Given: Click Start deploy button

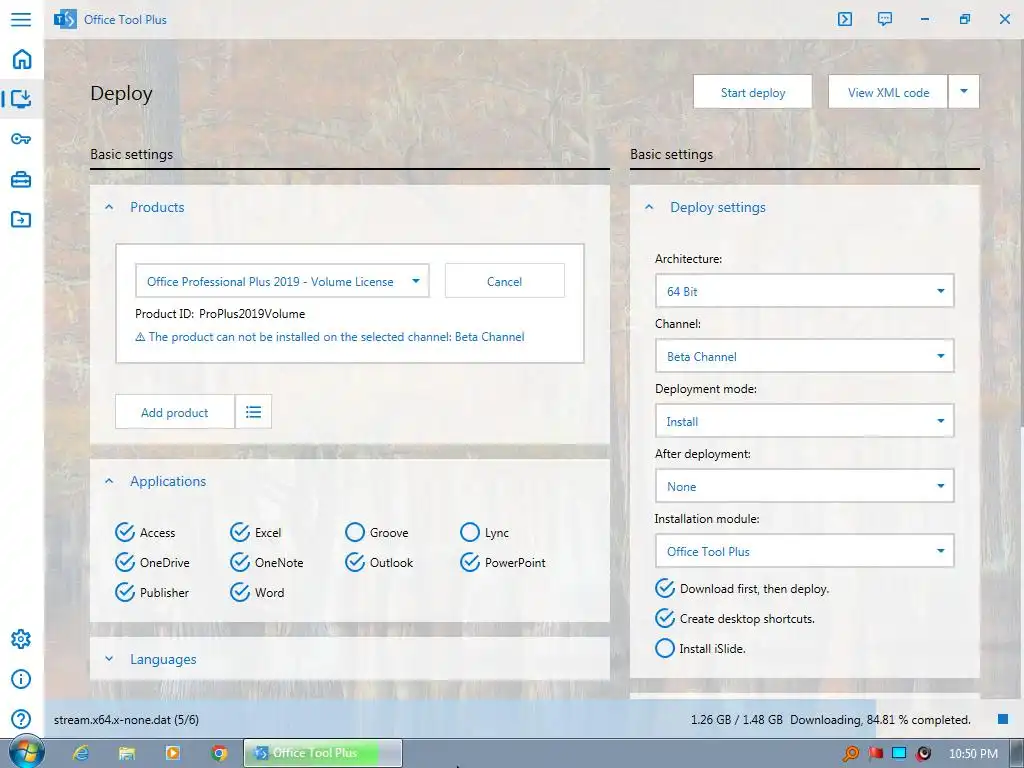Looking at the screenshot, I should [x=752, y=92].
